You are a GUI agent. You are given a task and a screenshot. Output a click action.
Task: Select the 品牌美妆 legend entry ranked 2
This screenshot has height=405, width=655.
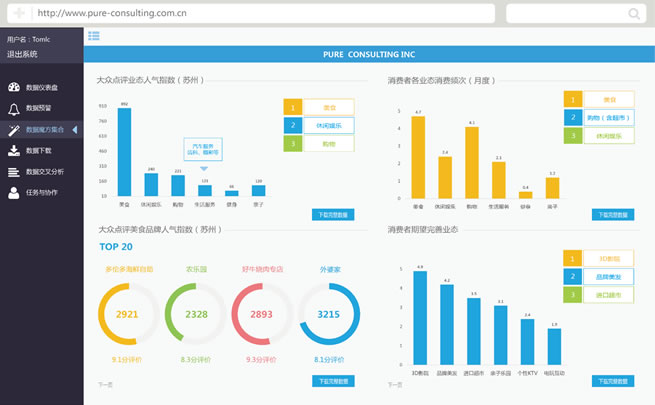point(607,276)
